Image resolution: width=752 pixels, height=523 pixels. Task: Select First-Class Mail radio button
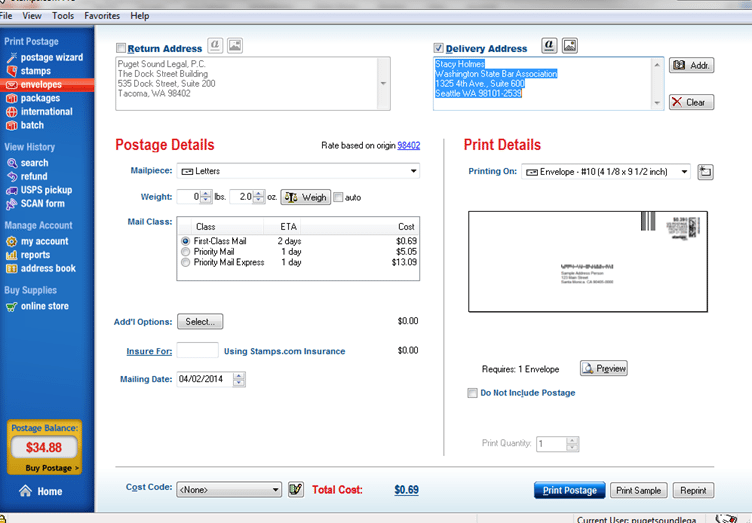185,241
